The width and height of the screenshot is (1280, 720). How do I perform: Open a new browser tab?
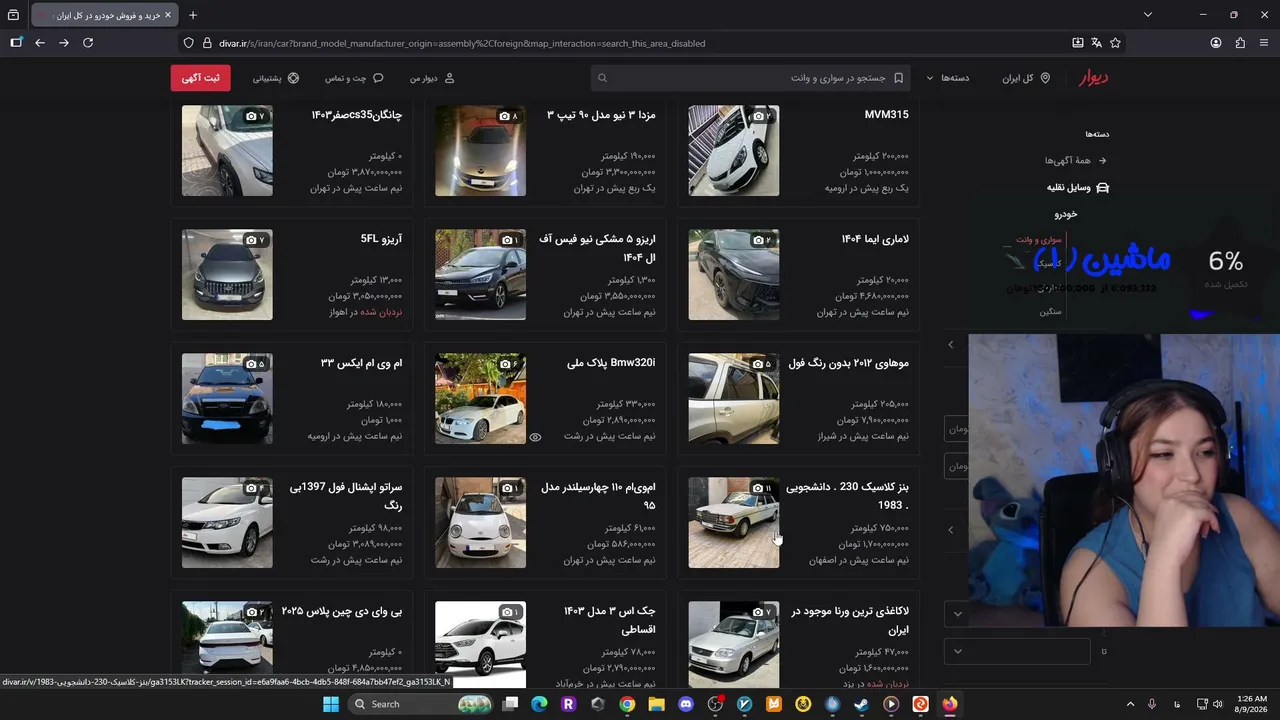[193, 15]
